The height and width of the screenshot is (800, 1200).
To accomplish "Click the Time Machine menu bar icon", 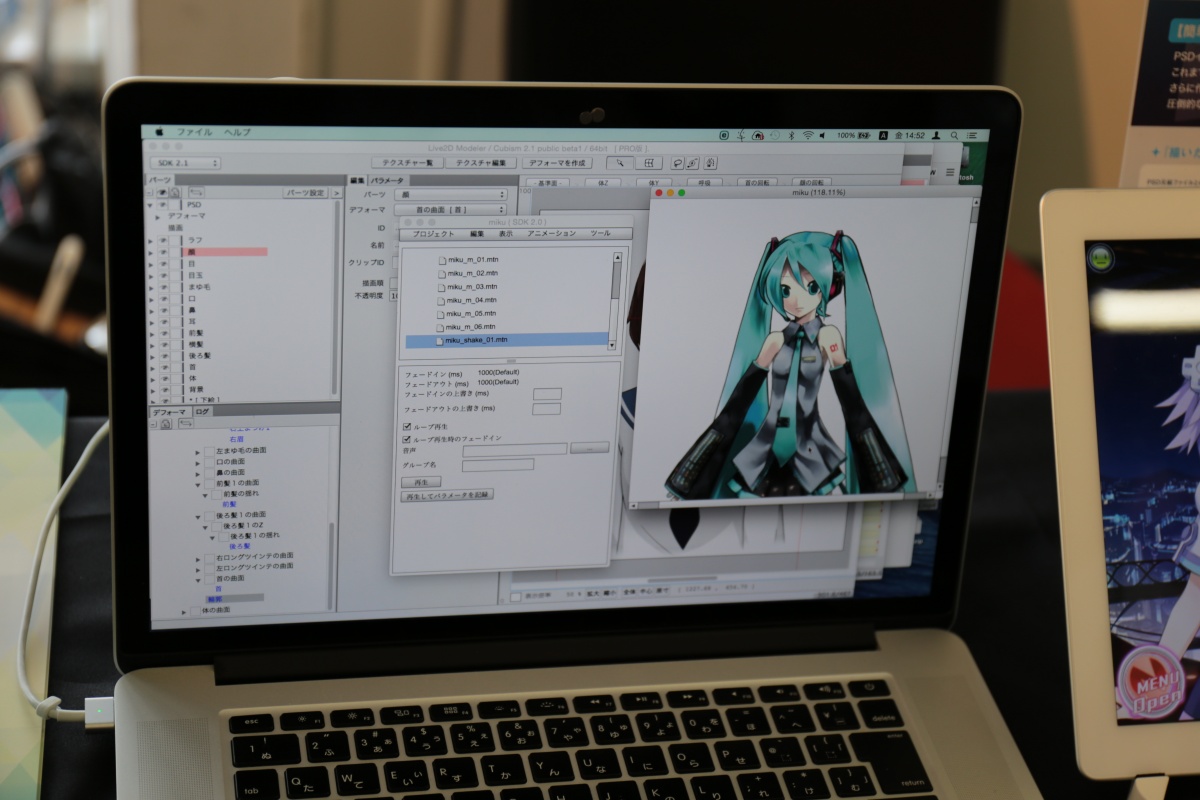I will [x=775, y=135].
